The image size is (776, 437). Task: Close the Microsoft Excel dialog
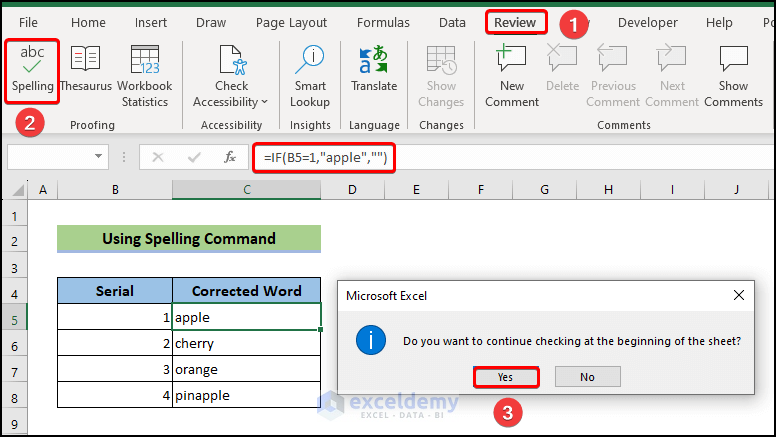pos(738,295)
